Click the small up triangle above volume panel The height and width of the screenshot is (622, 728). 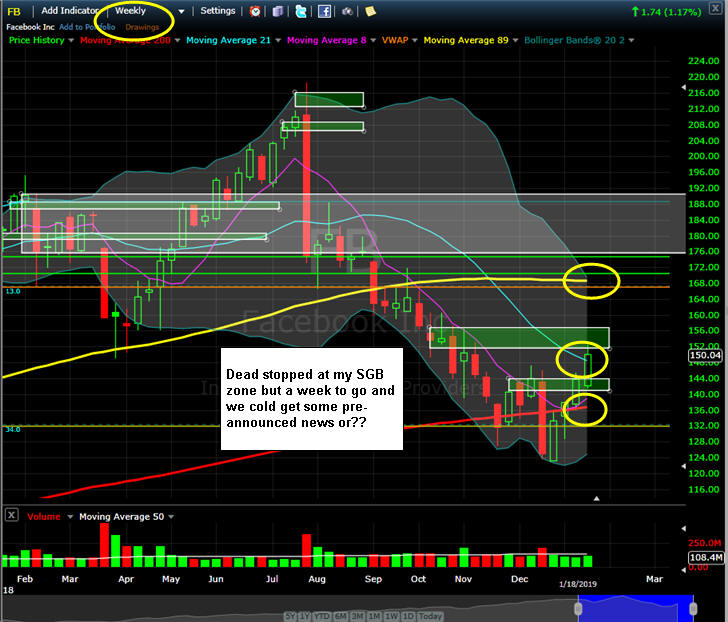coord(597,499)
